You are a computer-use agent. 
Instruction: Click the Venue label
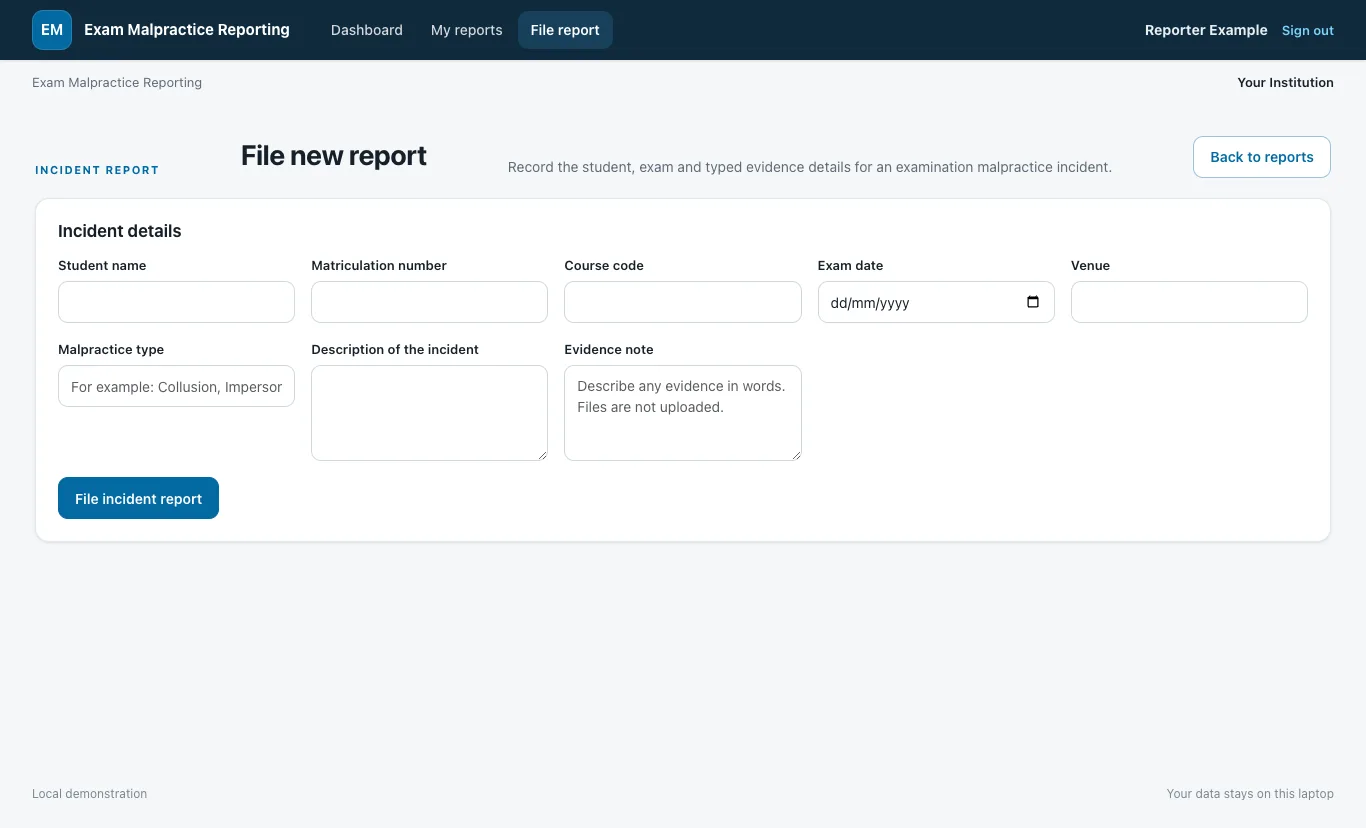(x=1090, y=266)
